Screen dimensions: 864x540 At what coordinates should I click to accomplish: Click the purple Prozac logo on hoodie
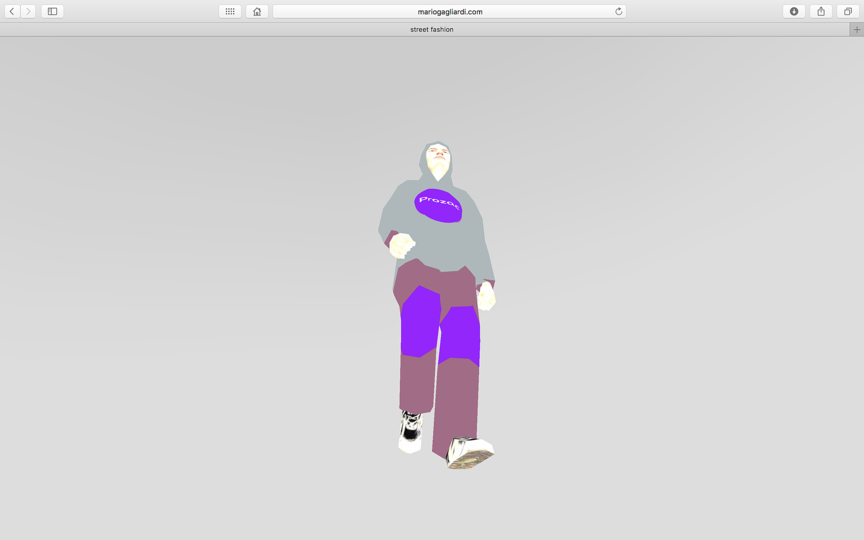pos(439,206)
